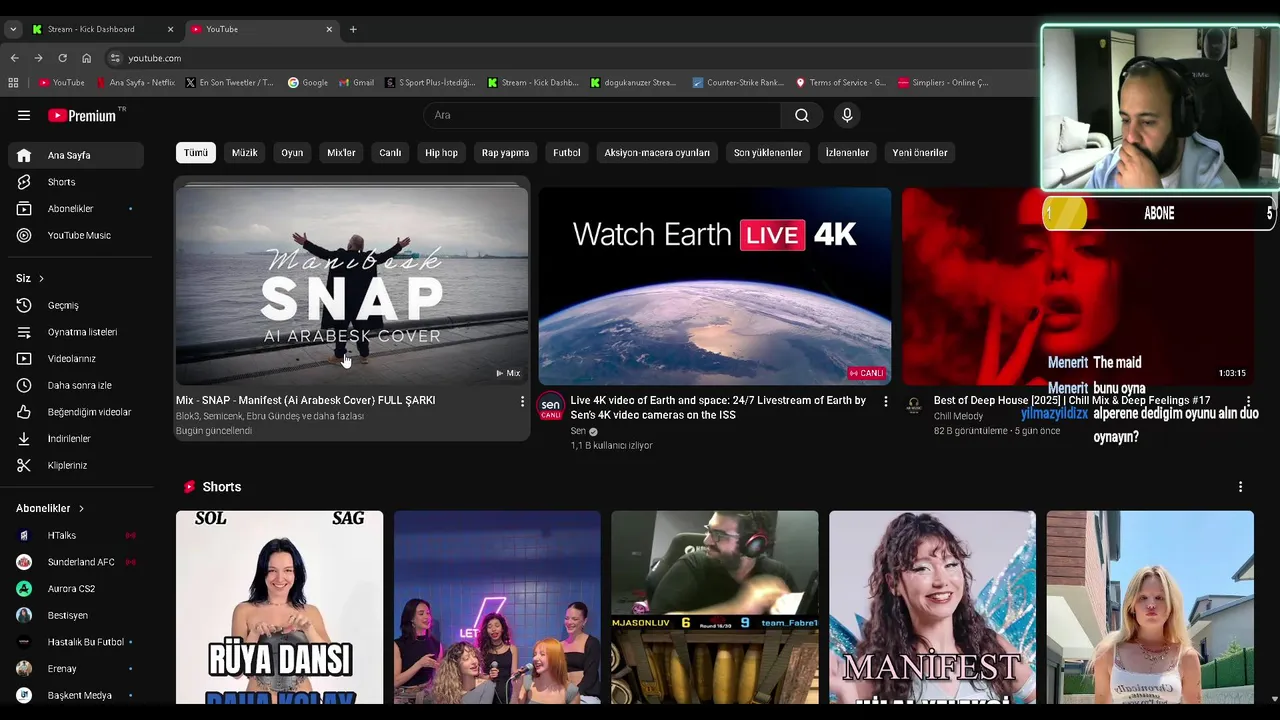Screen dimensions: 1280x720
Task: Open the tab search dropdown arrow
Action: click(x=12, y=29)
